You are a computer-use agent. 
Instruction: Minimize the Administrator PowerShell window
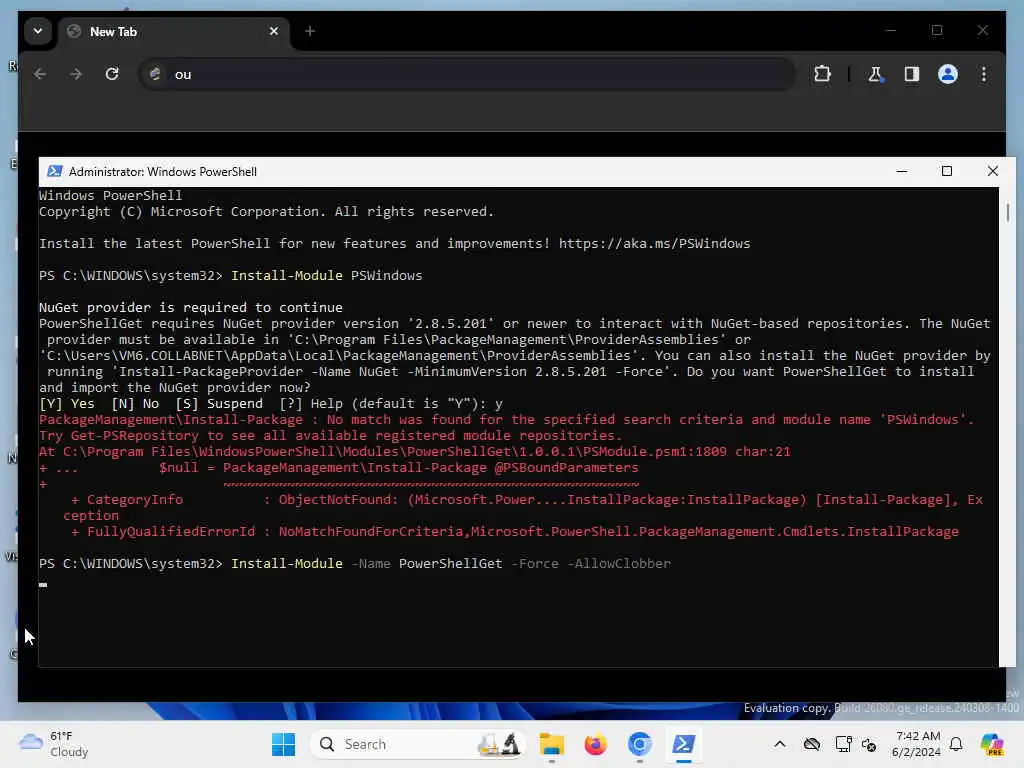coord(902,172)
